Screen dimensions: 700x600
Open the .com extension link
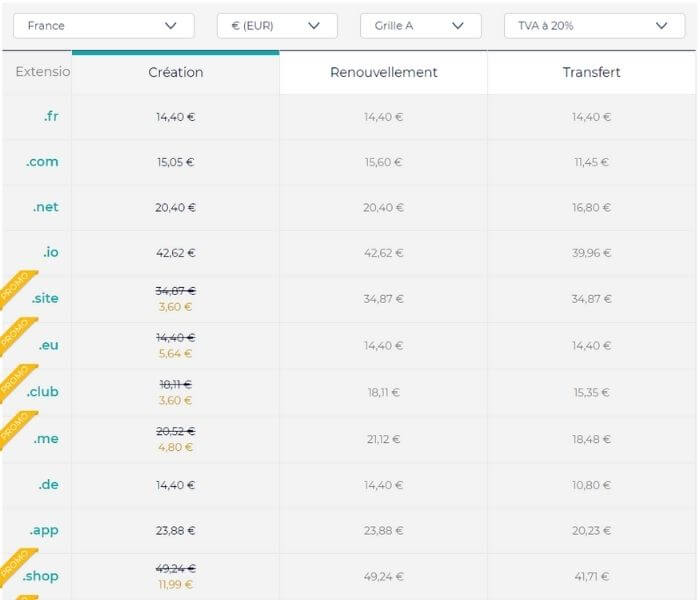pos(42,162)
